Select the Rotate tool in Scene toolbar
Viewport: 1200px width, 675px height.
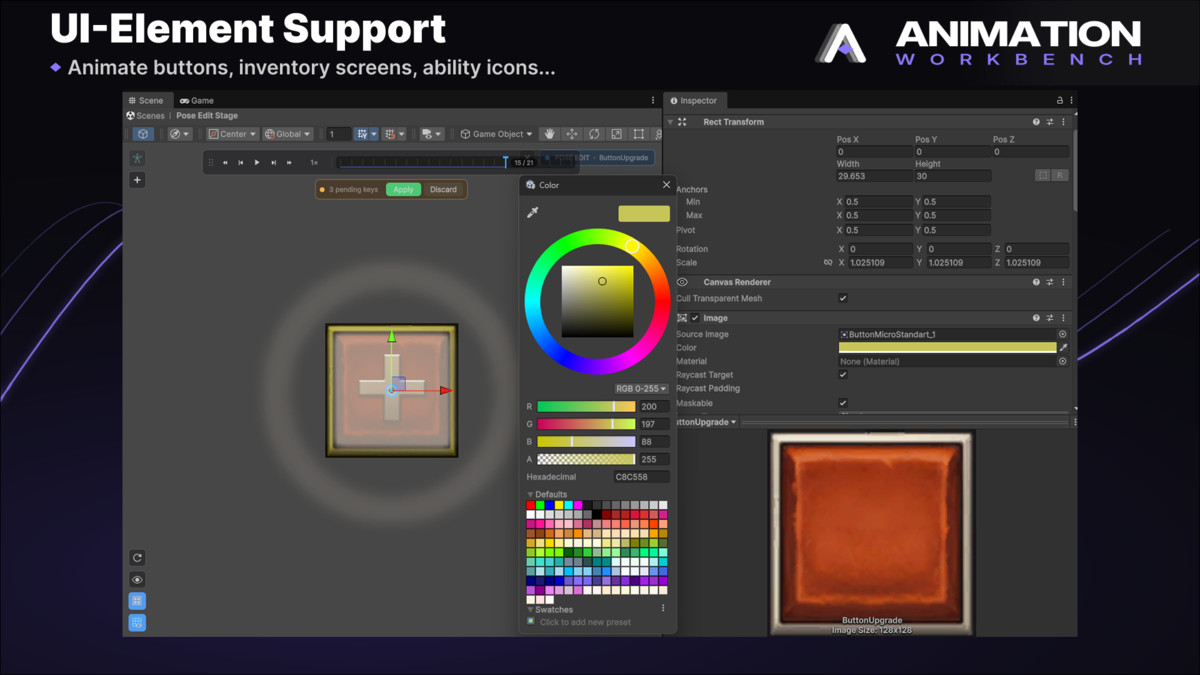594,134
